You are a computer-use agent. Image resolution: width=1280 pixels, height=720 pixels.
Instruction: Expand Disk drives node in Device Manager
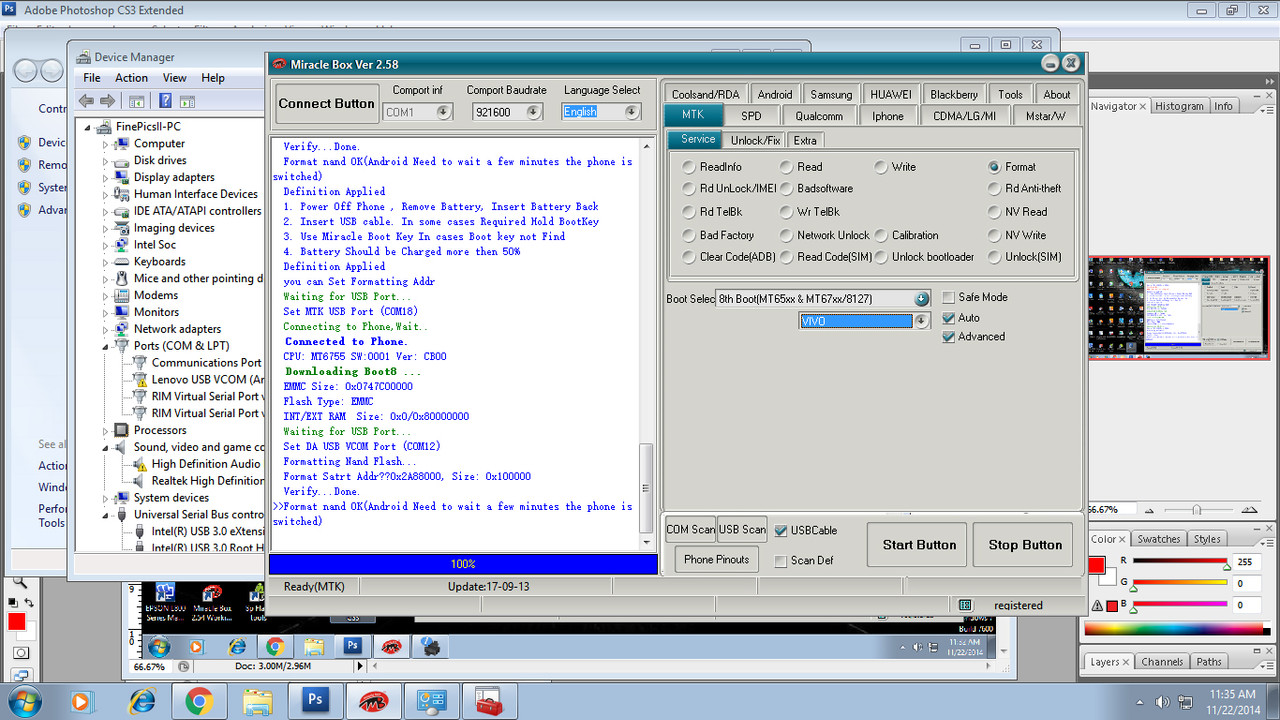point(106,160)
